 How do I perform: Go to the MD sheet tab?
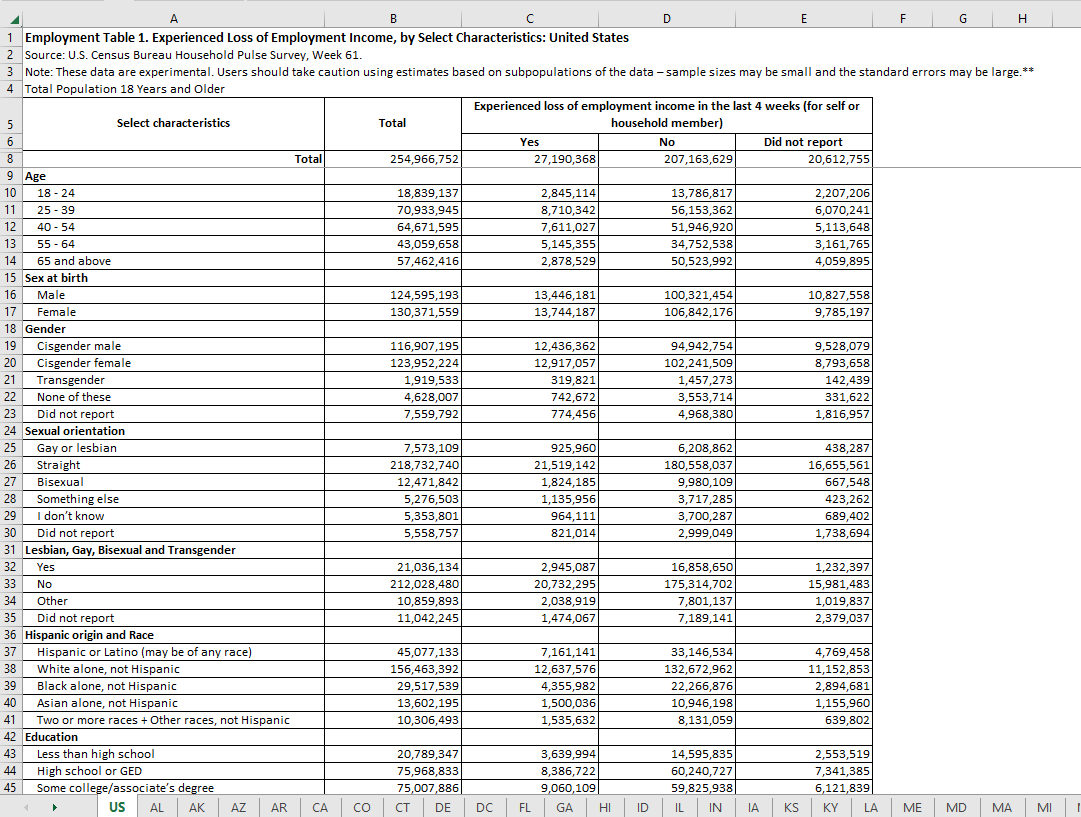tap(956, 807)
